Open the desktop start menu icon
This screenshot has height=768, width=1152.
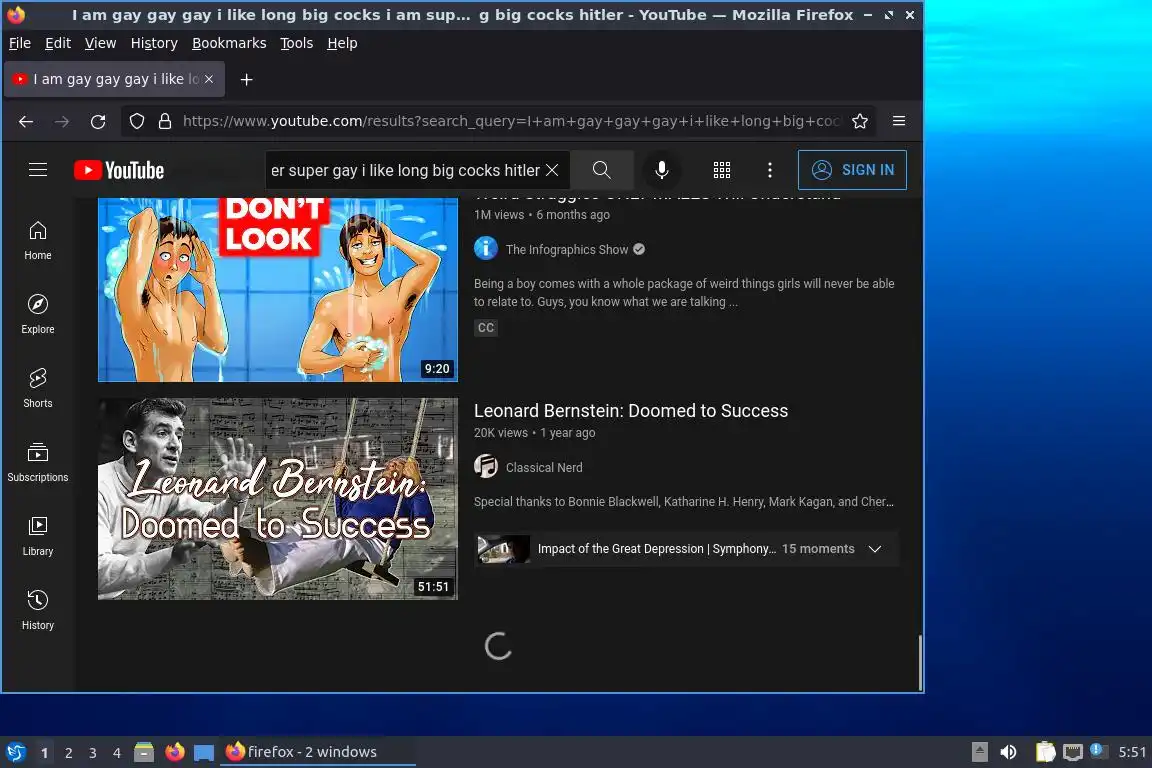tap(15, 752)
